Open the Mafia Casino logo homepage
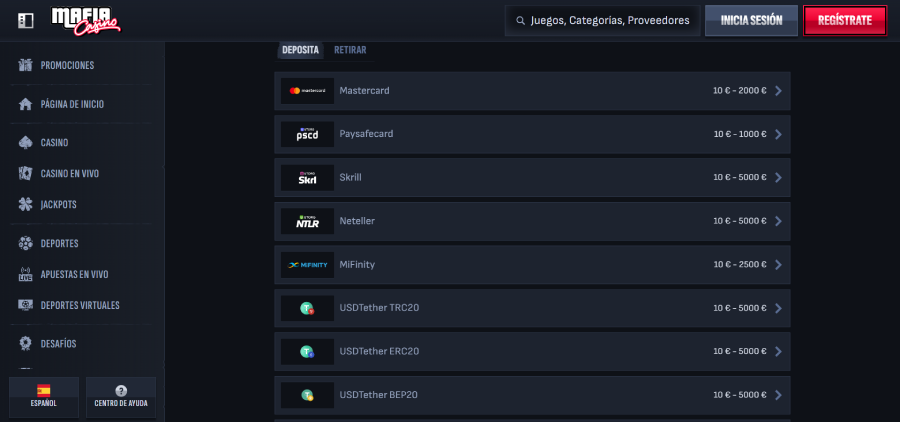Image resolution: width=900 pixels, height=422 pixels. coord(86,21)
